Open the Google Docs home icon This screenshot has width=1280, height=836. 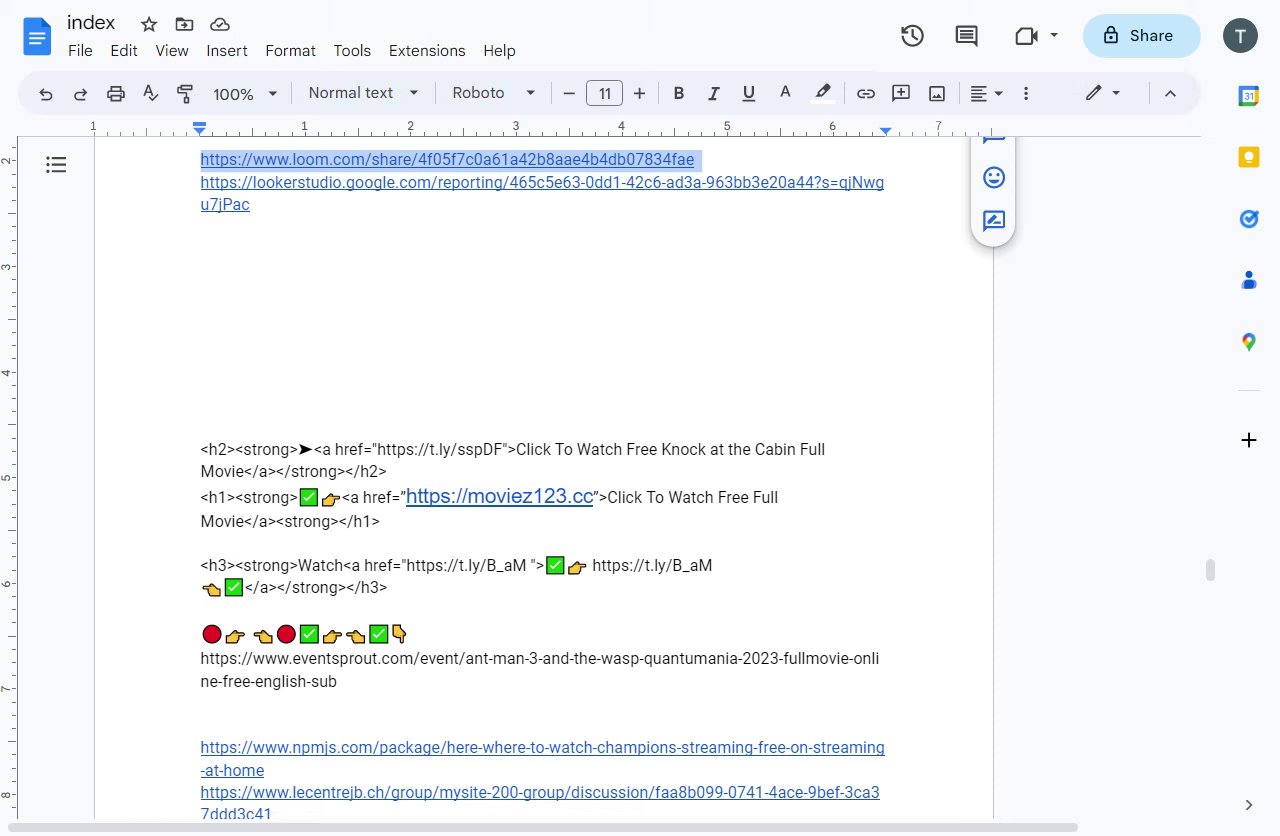tap(36, 37)
